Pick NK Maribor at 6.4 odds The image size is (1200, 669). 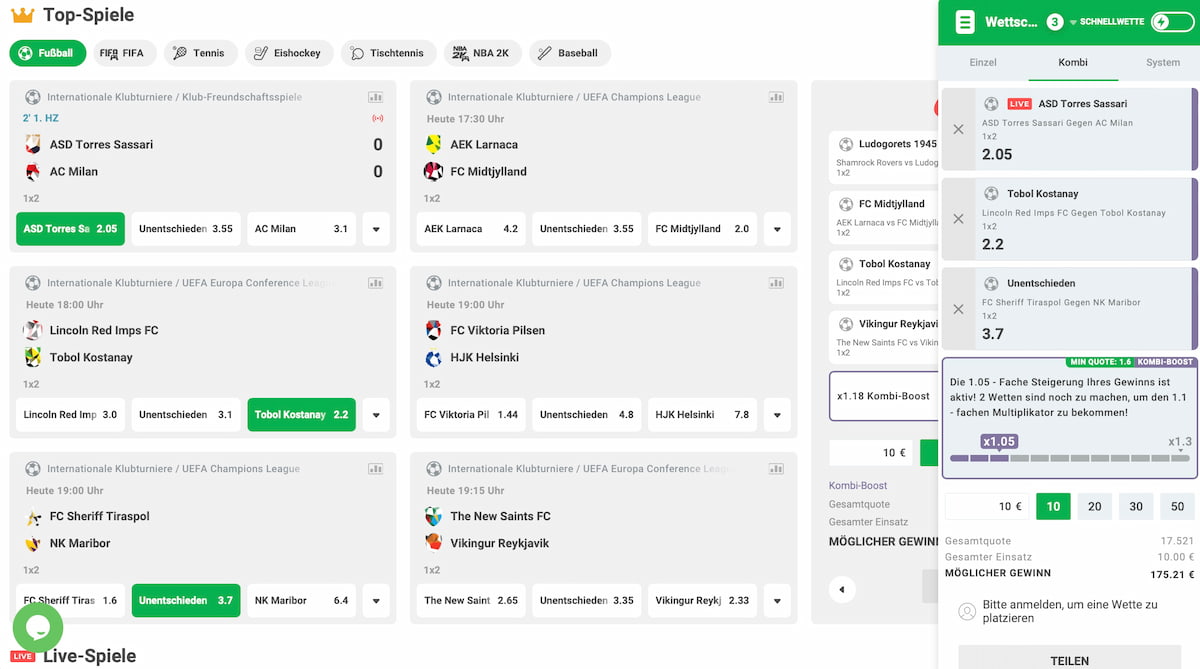[301, 601]
